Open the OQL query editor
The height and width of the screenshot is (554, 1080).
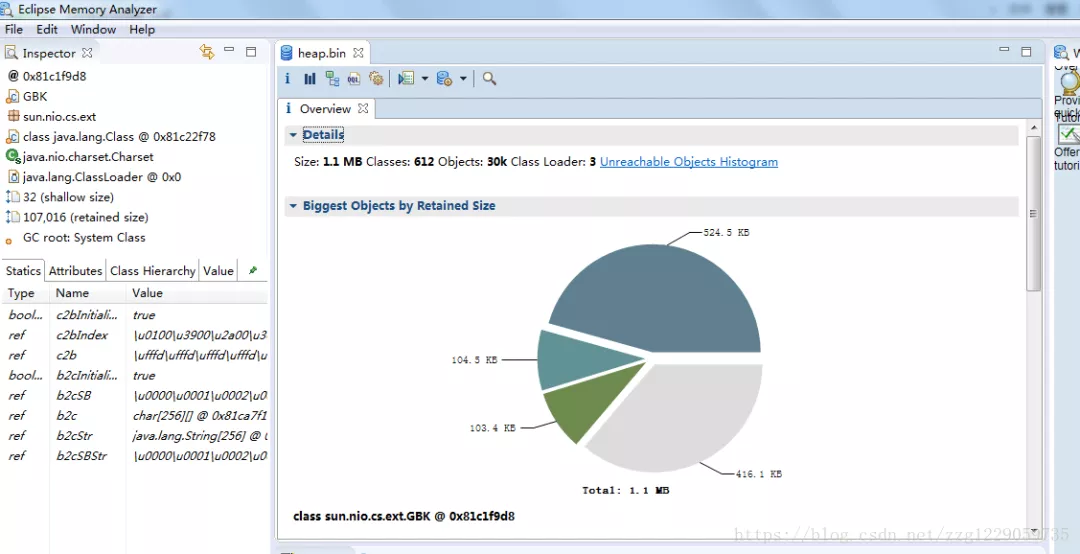pyautogui.click(x=354, y=79)
